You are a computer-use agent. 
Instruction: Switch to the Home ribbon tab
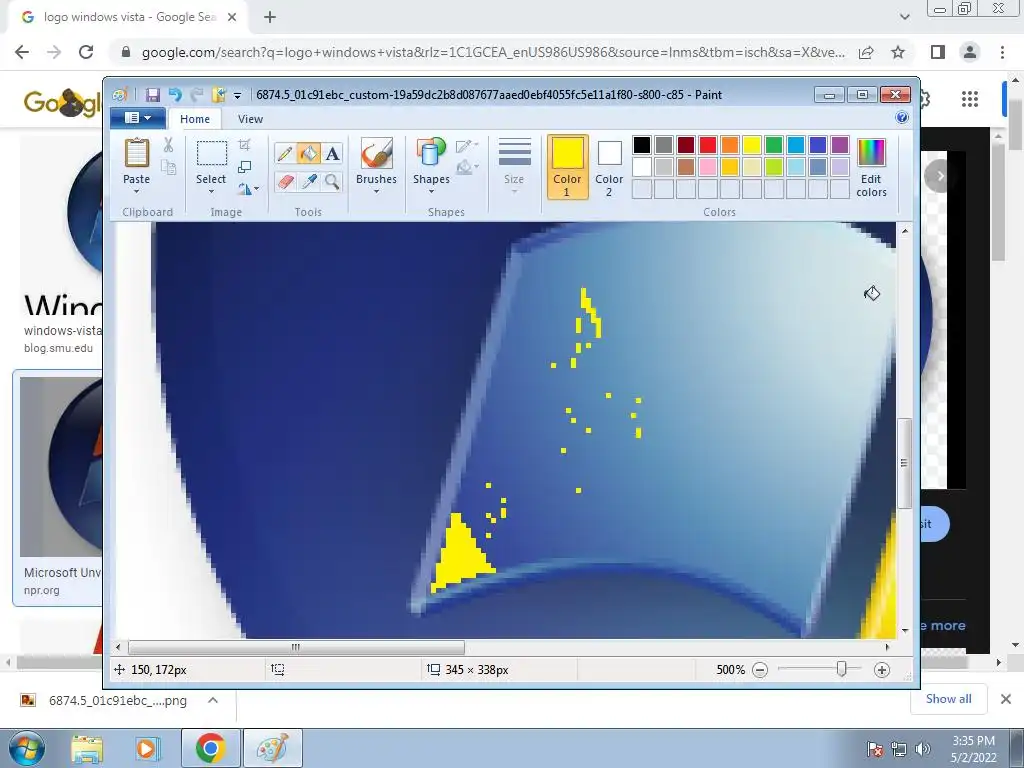[195, 119]
